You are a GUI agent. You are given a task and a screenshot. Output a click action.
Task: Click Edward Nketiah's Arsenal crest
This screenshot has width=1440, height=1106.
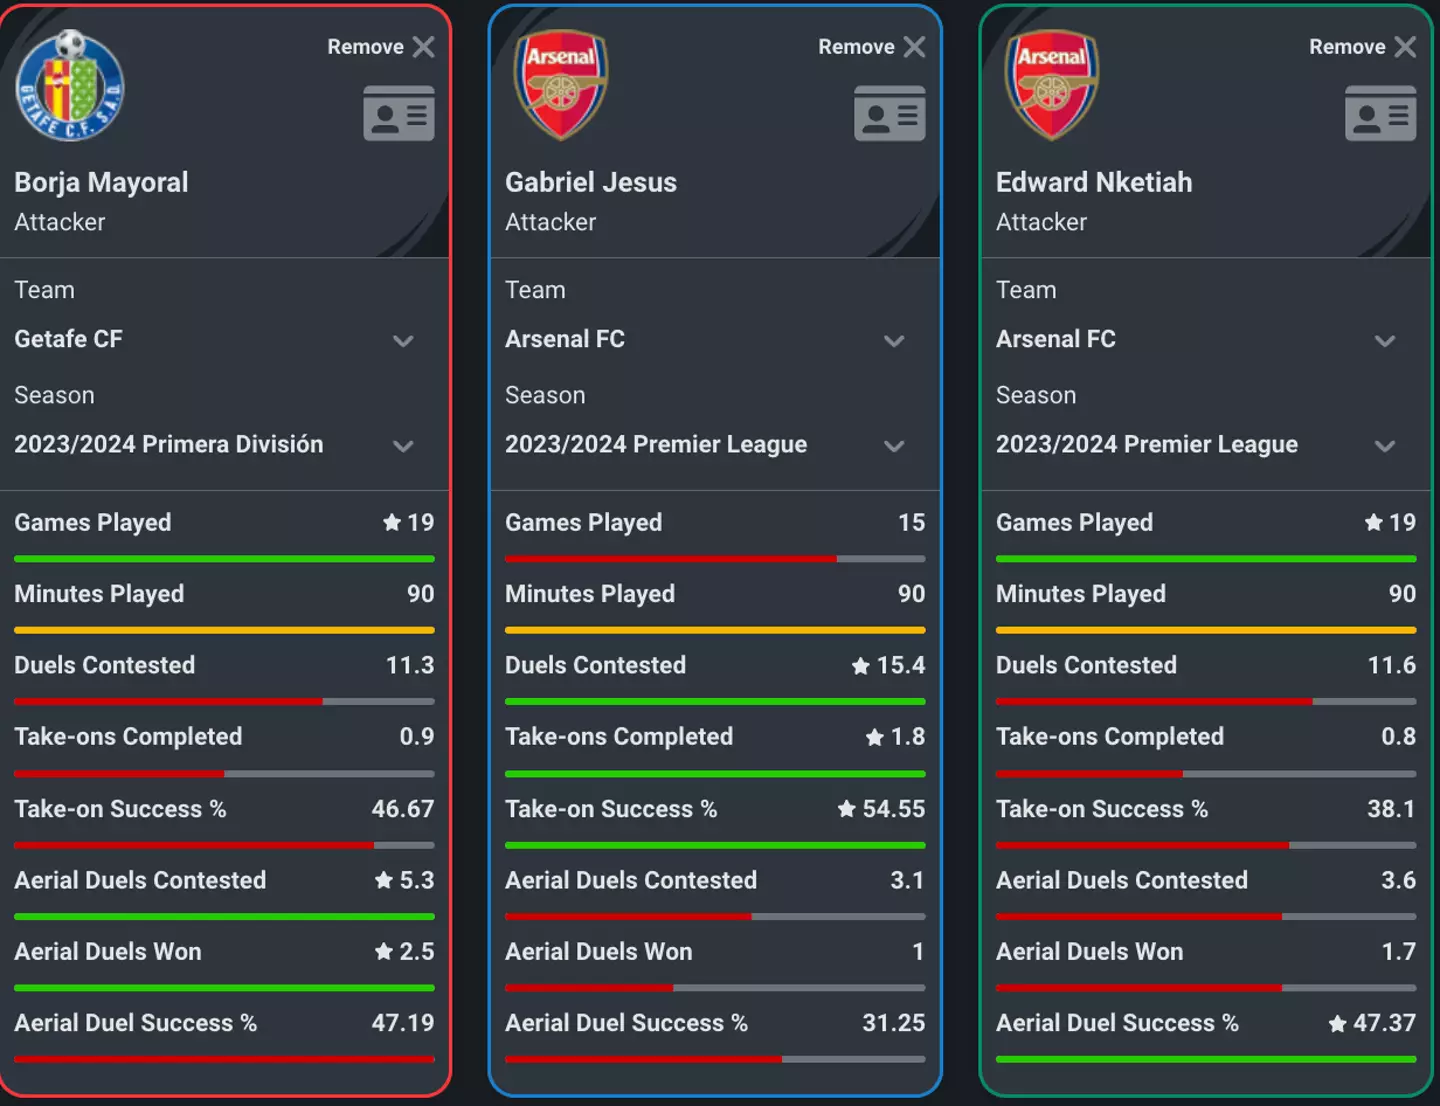tap(1051, 85)
